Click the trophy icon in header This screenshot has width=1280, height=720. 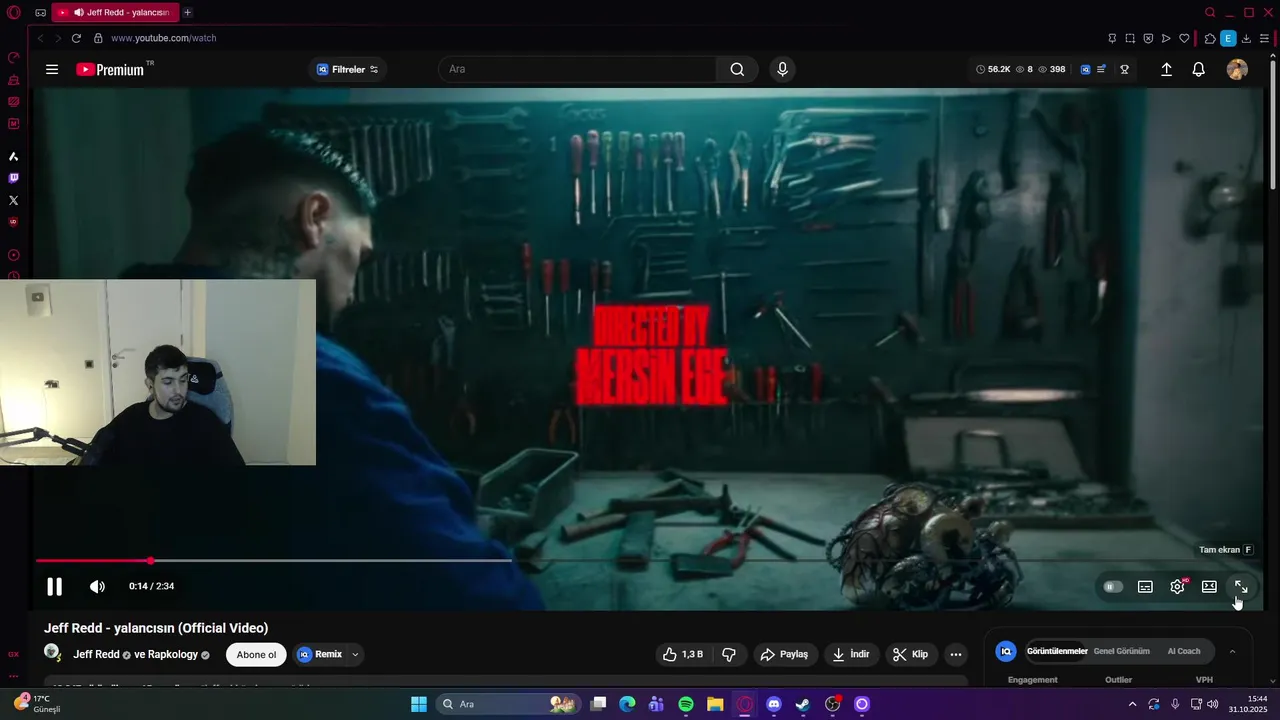pyautogui.click(x=1125, y=69)
